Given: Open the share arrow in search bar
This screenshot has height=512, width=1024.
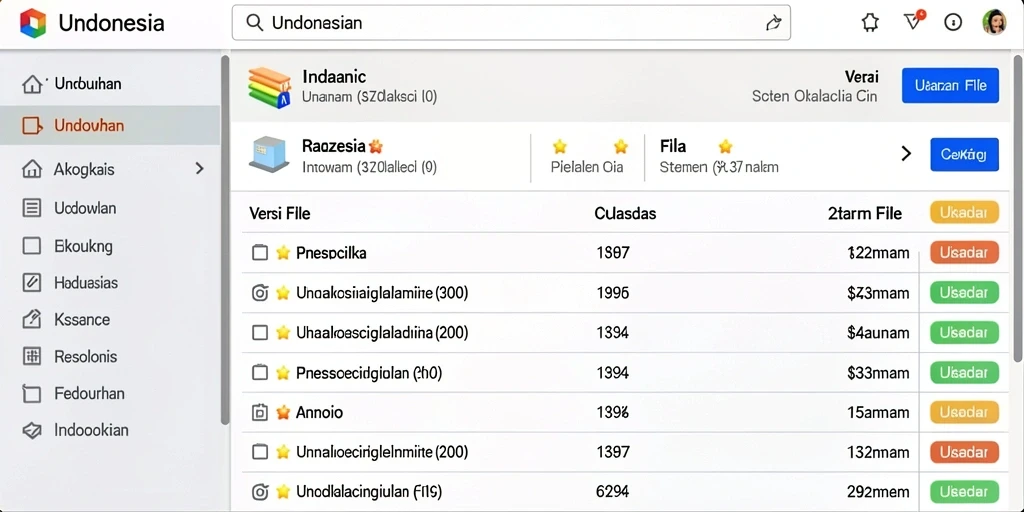Looking at the screenshot, I should (x=773, y=24).
